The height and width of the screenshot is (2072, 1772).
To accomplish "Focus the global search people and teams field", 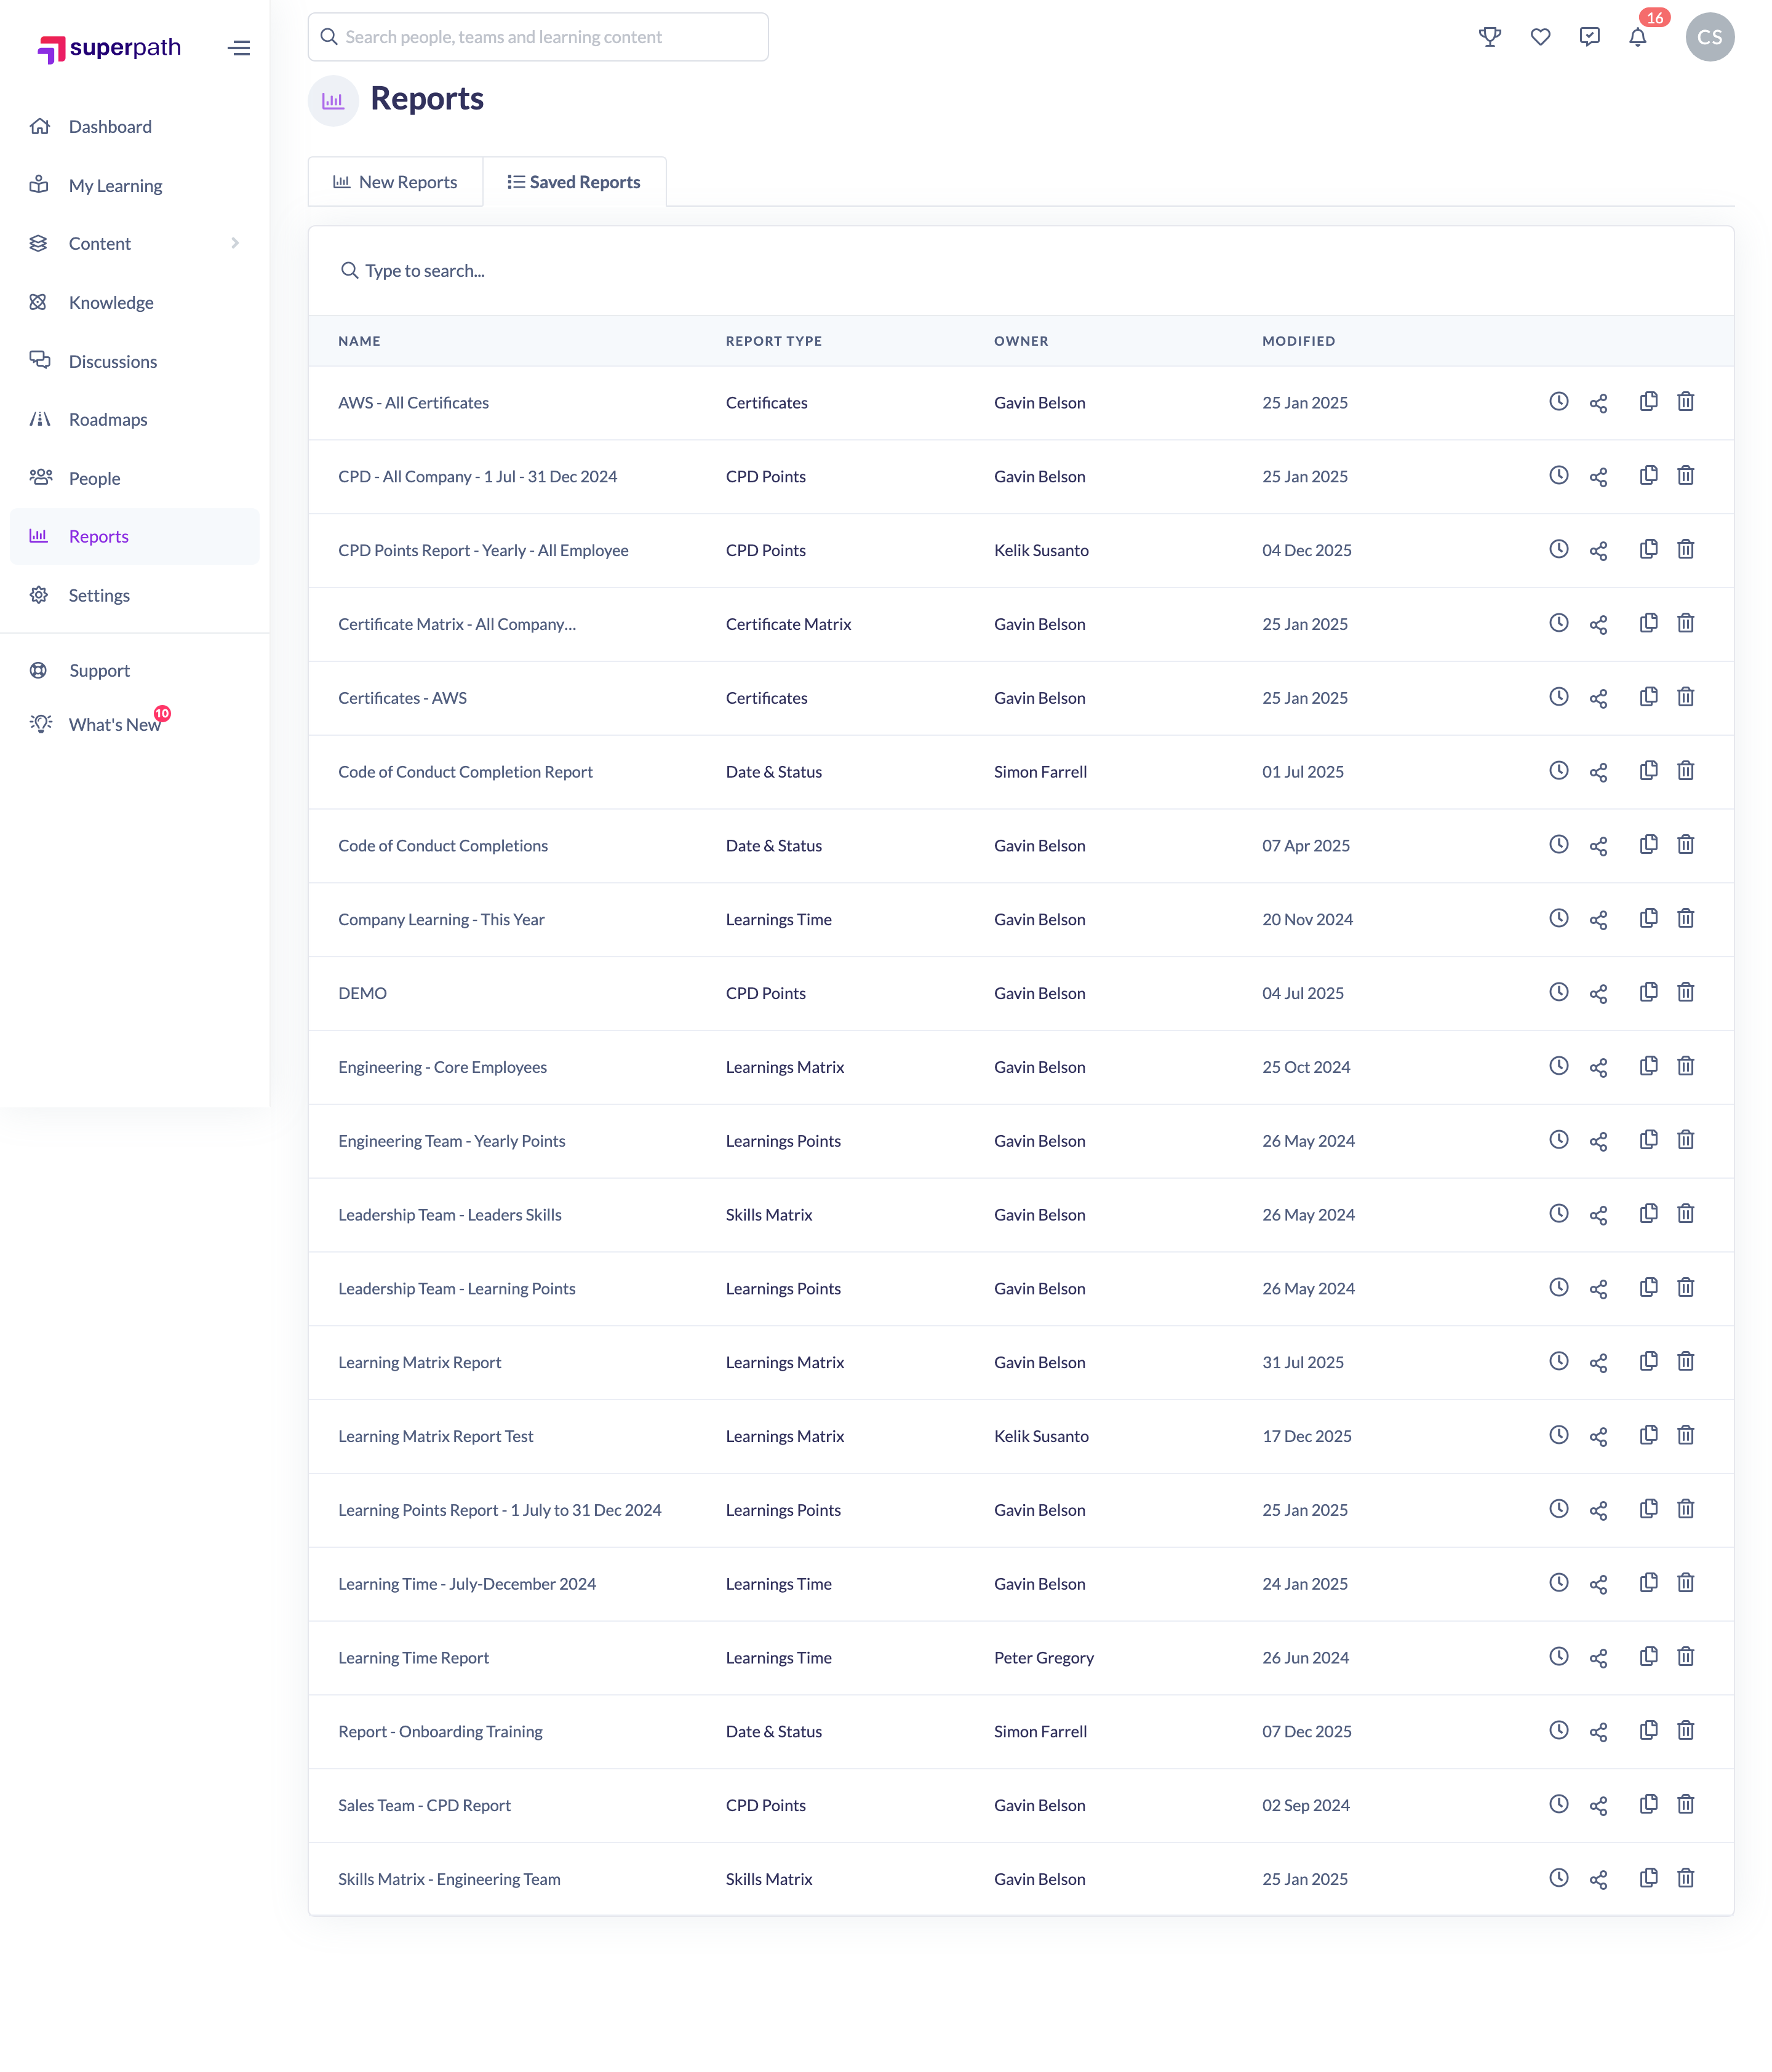I will pos(538,37).
